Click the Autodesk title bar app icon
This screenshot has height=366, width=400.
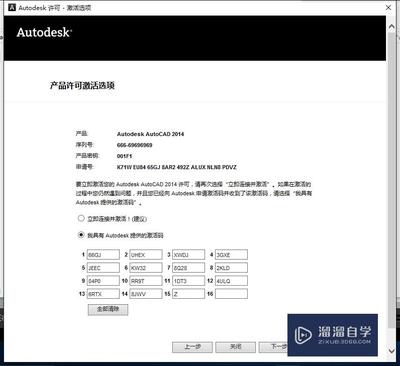(12, 7)
